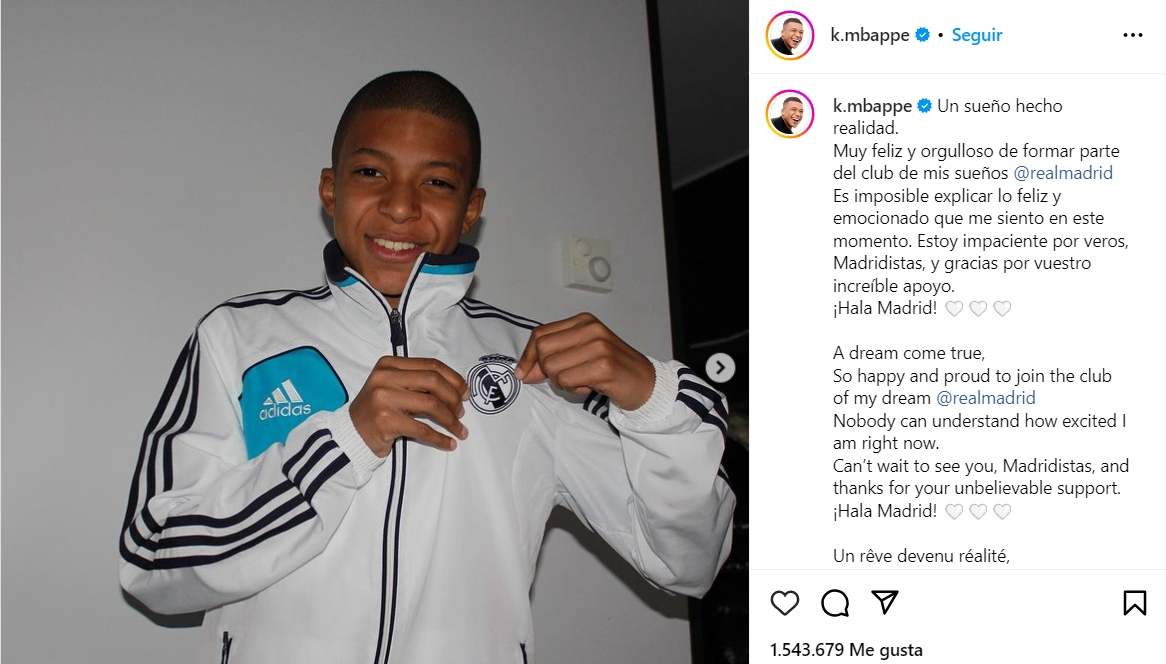The width and height of the screenshot is (1166, 664).
Task: Click the Seguir follow button
Action: click(x=977, y=35)
